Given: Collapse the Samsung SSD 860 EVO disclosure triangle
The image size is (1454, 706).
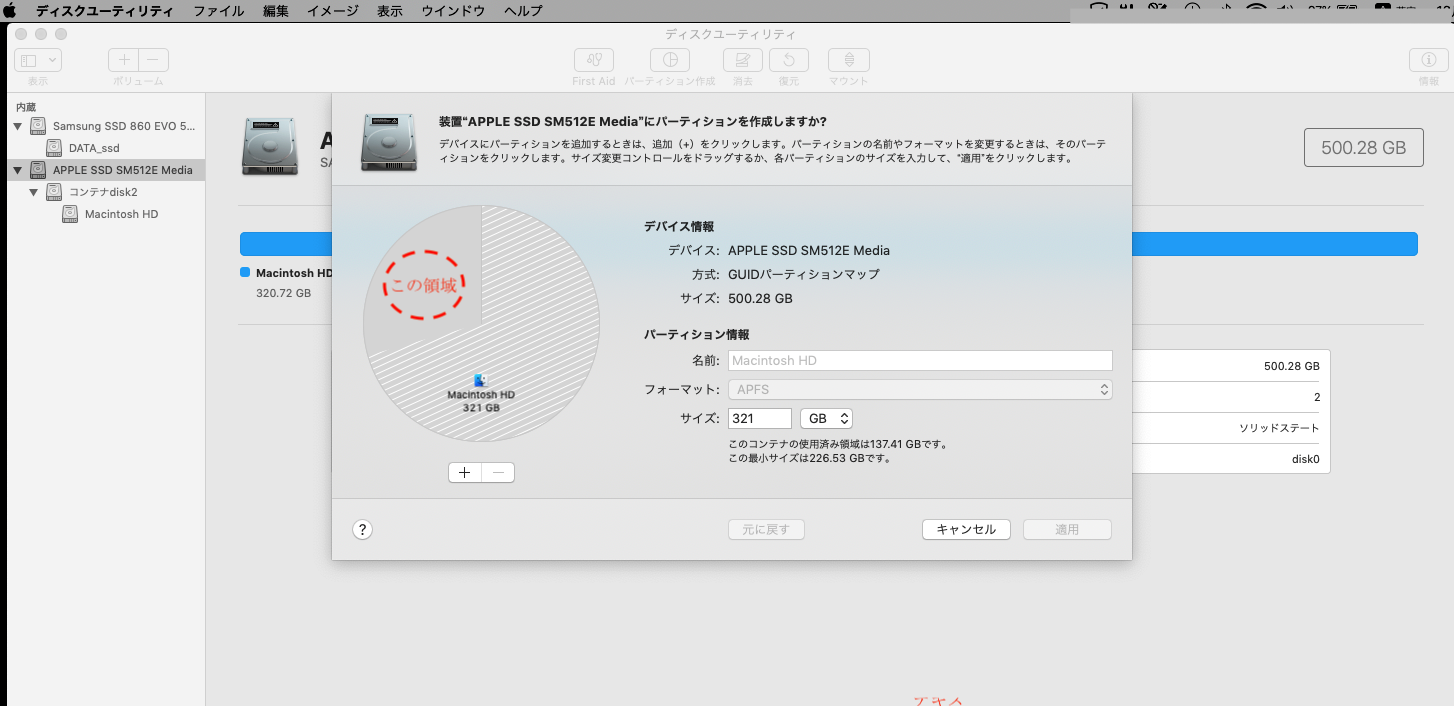Looking at the screenshot, I should (x=18, y=126).
